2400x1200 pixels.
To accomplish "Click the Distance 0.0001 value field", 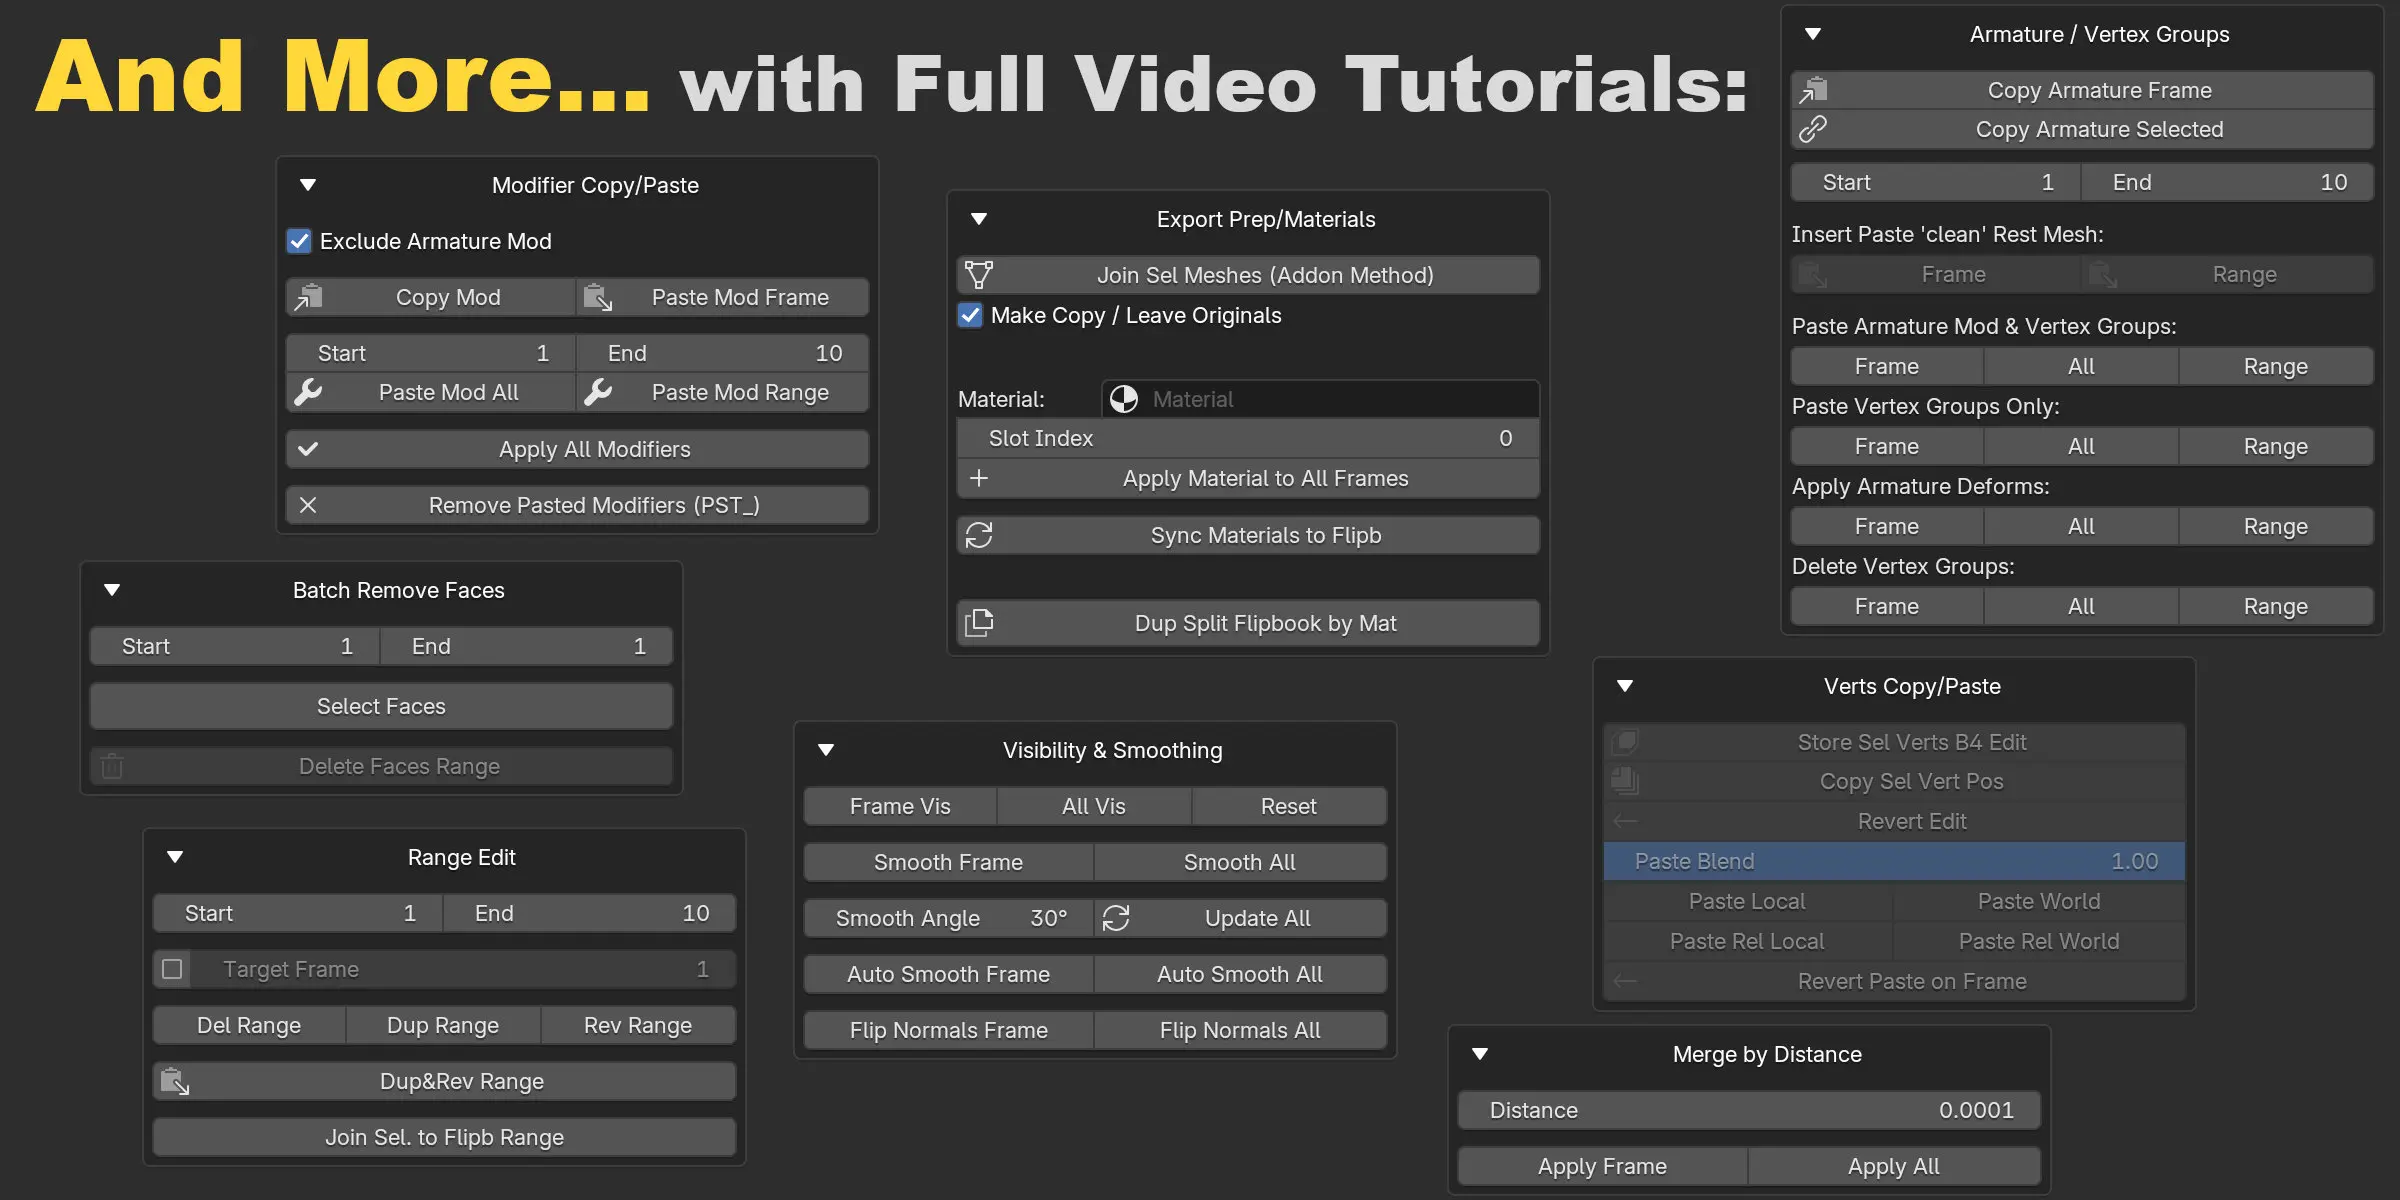I will 1749,1110.
